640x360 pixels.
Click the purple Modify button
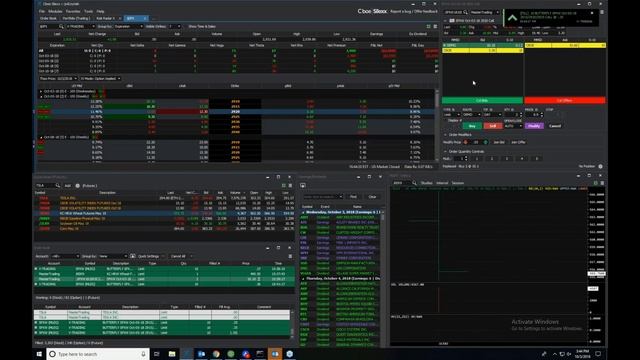point(534,126)
